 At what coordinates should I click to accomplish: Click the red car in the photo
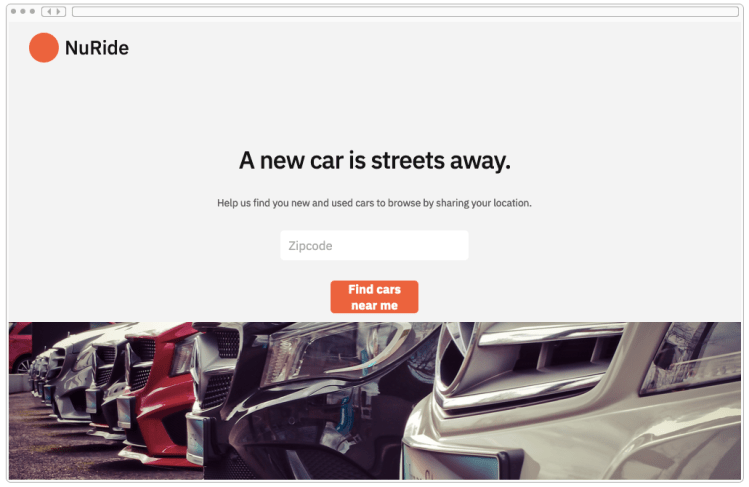point(160,396)
